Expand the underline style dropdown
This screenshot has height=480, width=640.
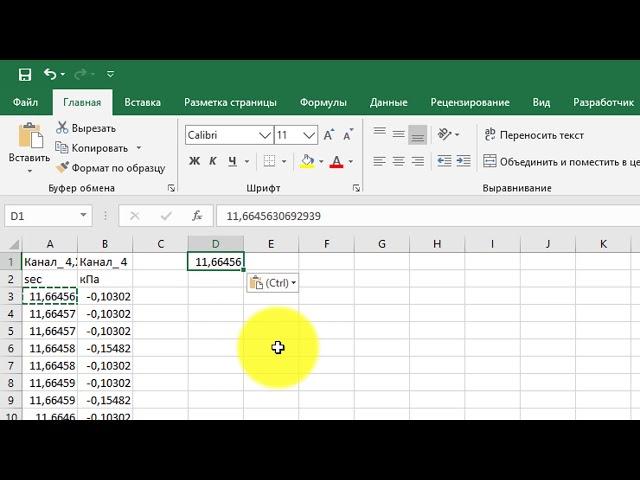click(247, 162)
